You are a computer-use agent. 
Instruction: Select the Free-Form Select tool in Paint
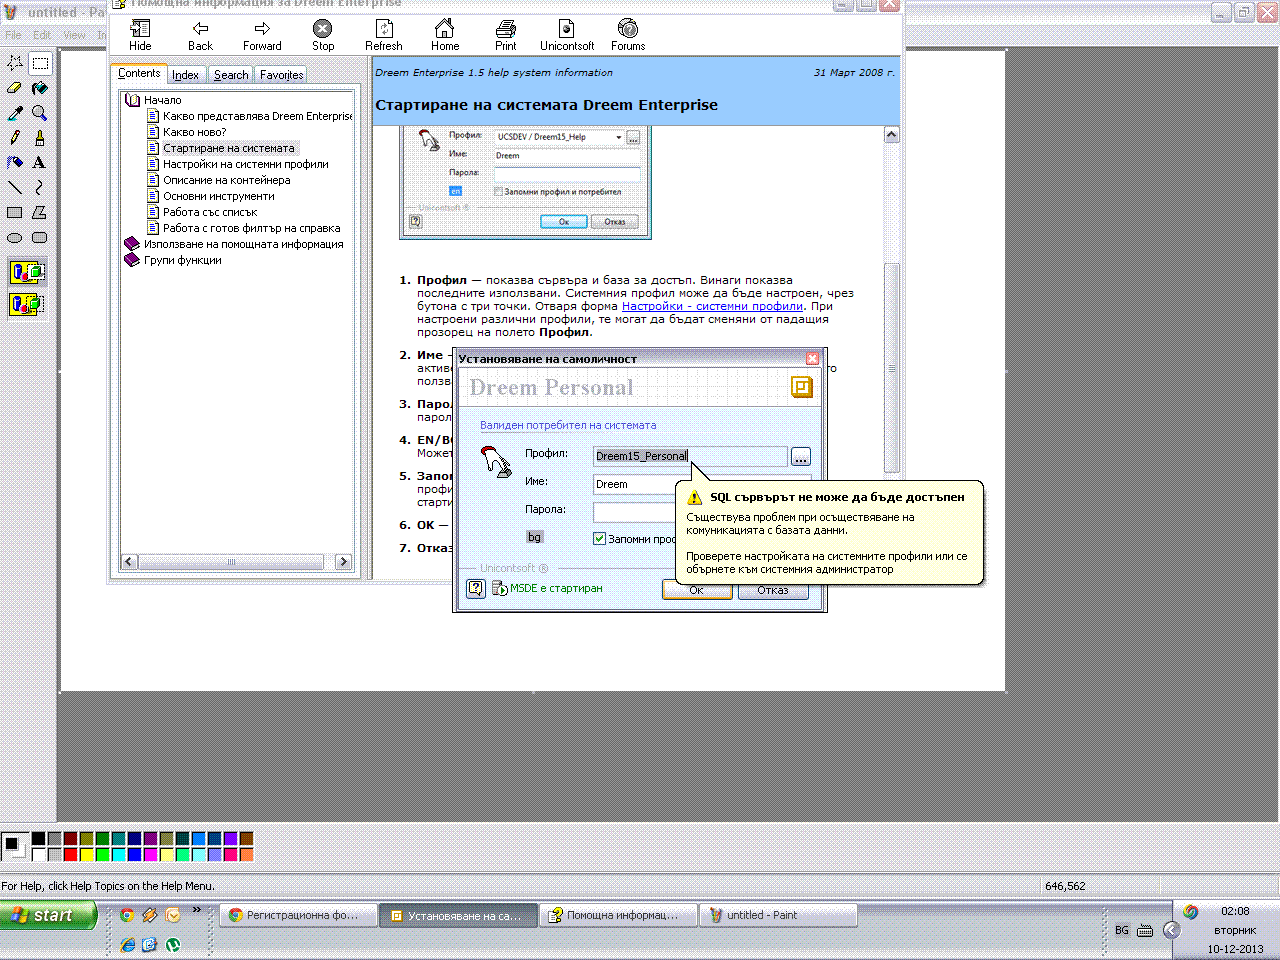tap(15, 63)
